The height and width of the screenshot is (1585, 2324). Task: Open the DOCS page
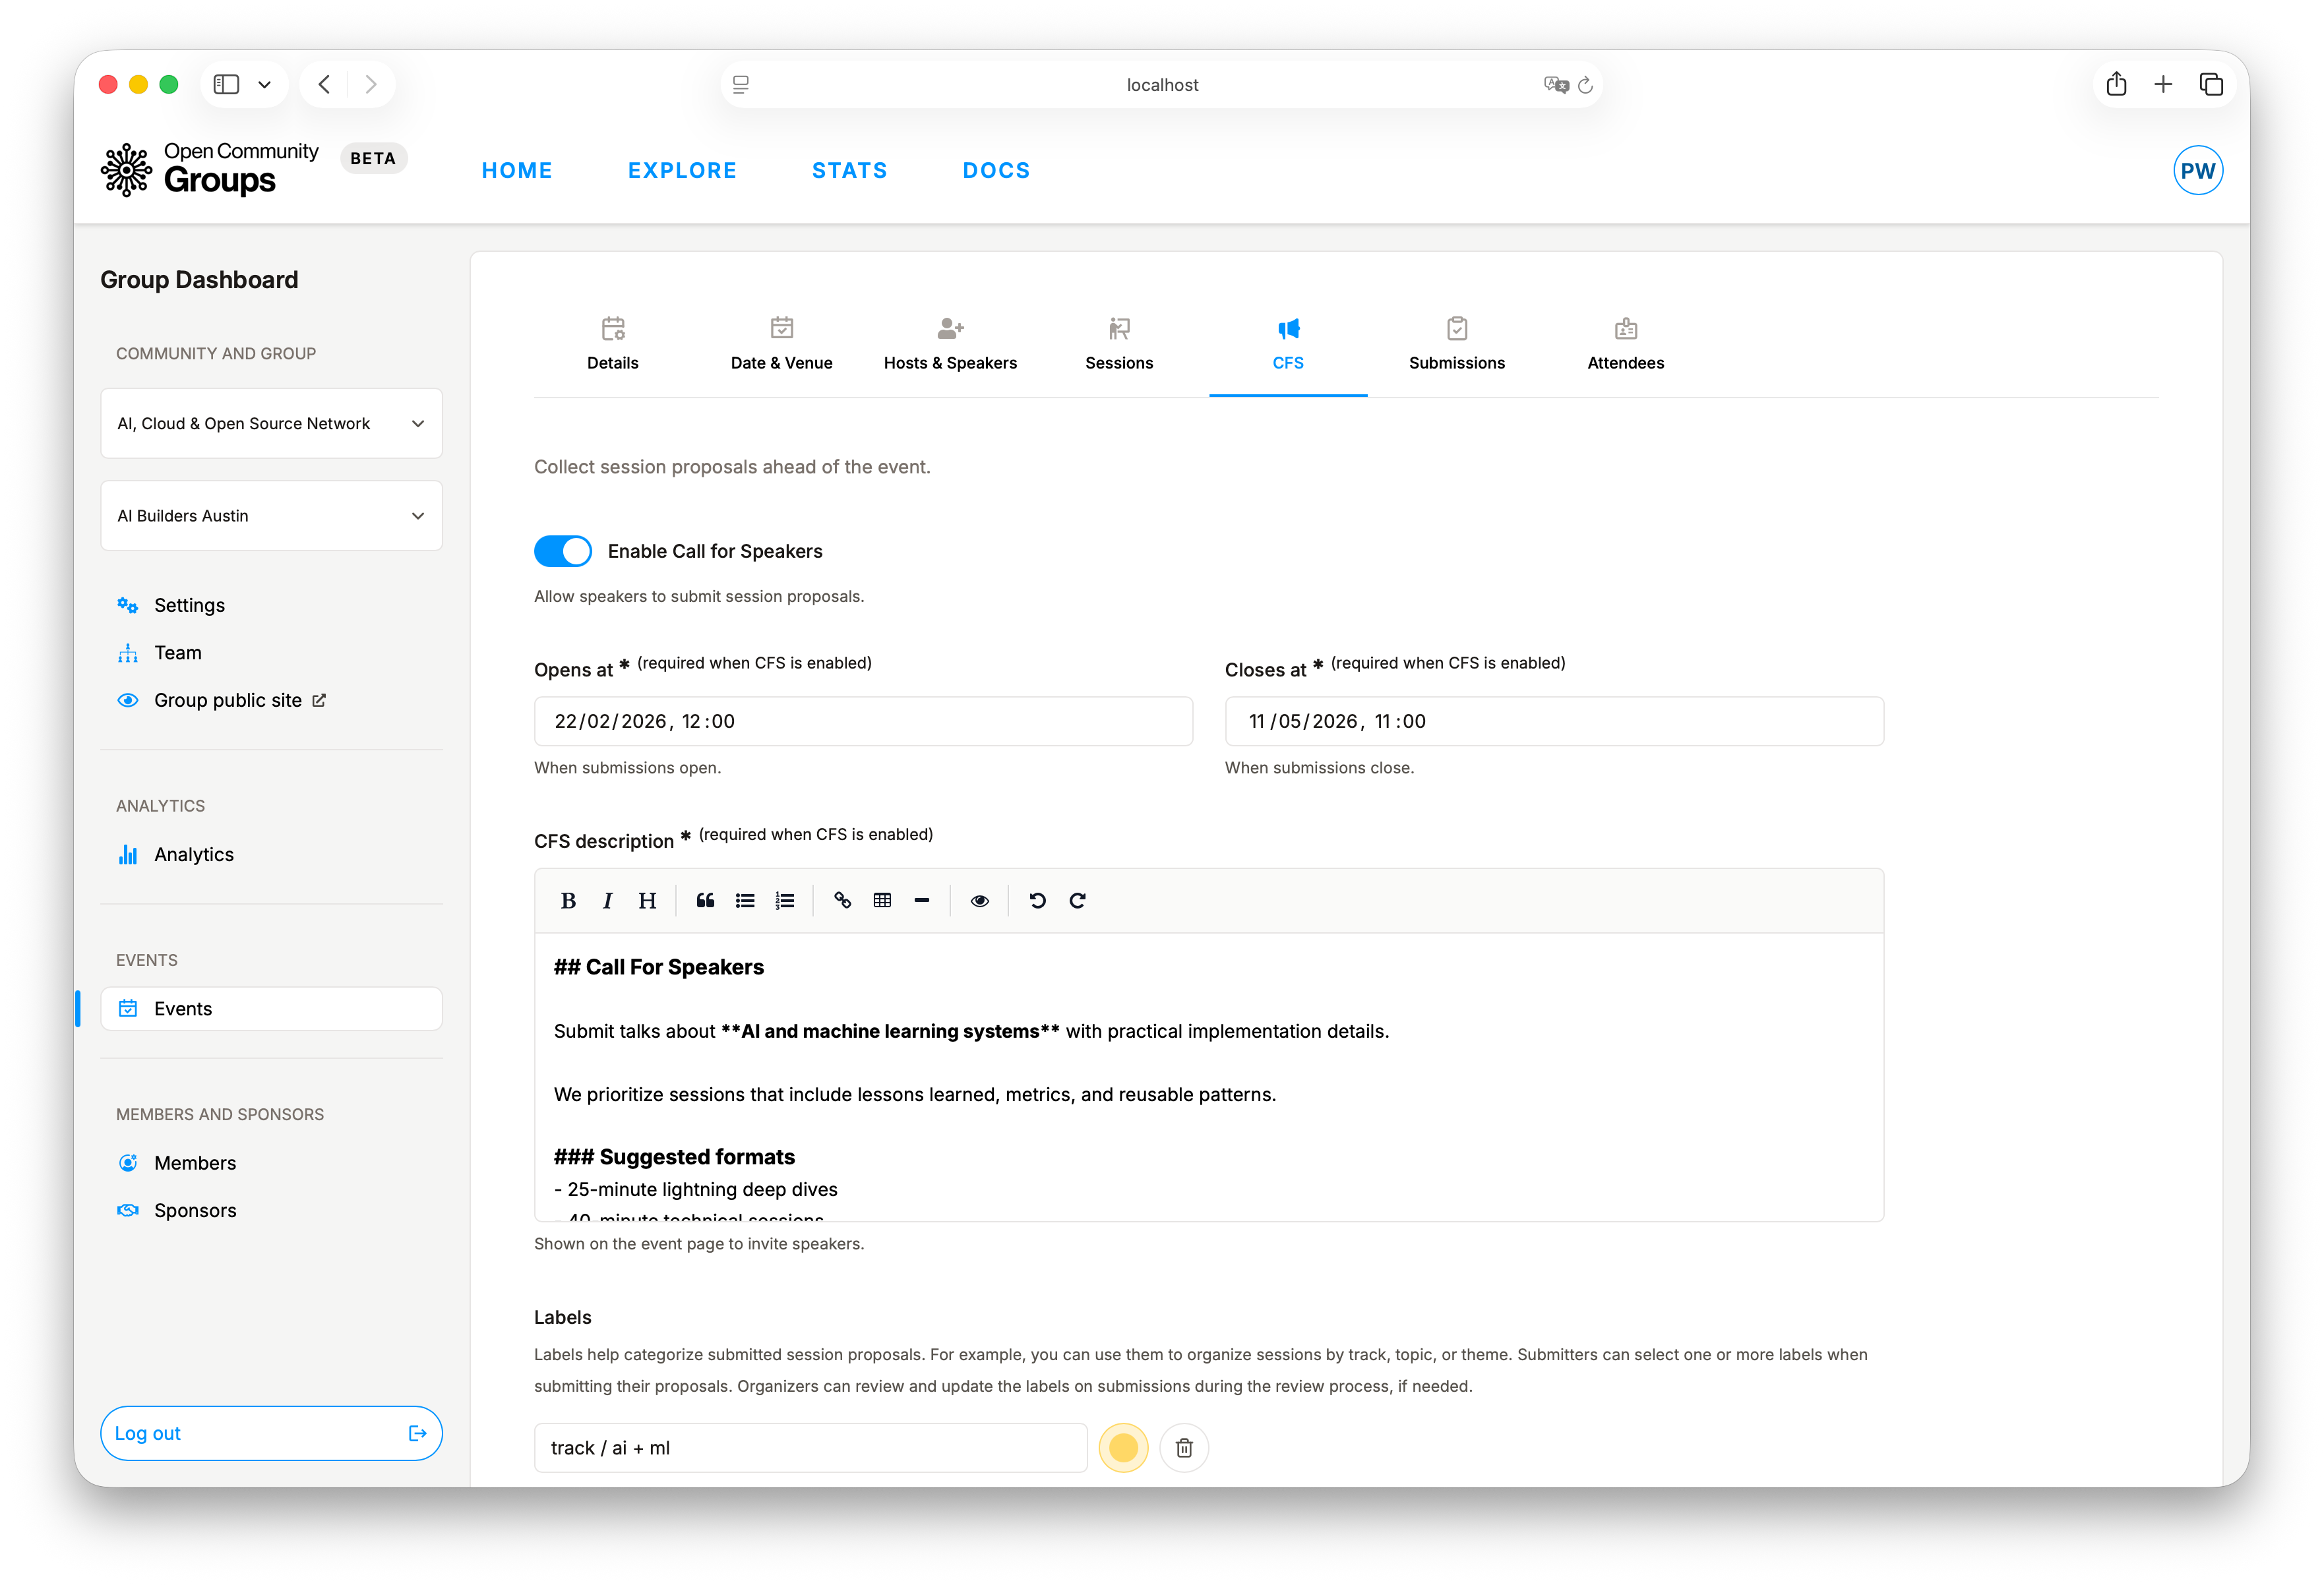click(996, 171)
